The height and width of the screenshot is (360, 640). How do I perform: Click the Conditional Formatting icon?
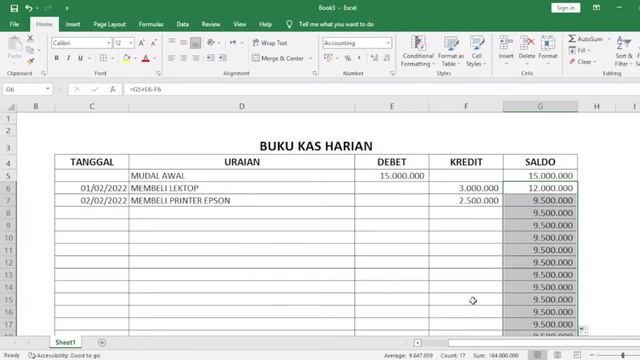[418, 43]
